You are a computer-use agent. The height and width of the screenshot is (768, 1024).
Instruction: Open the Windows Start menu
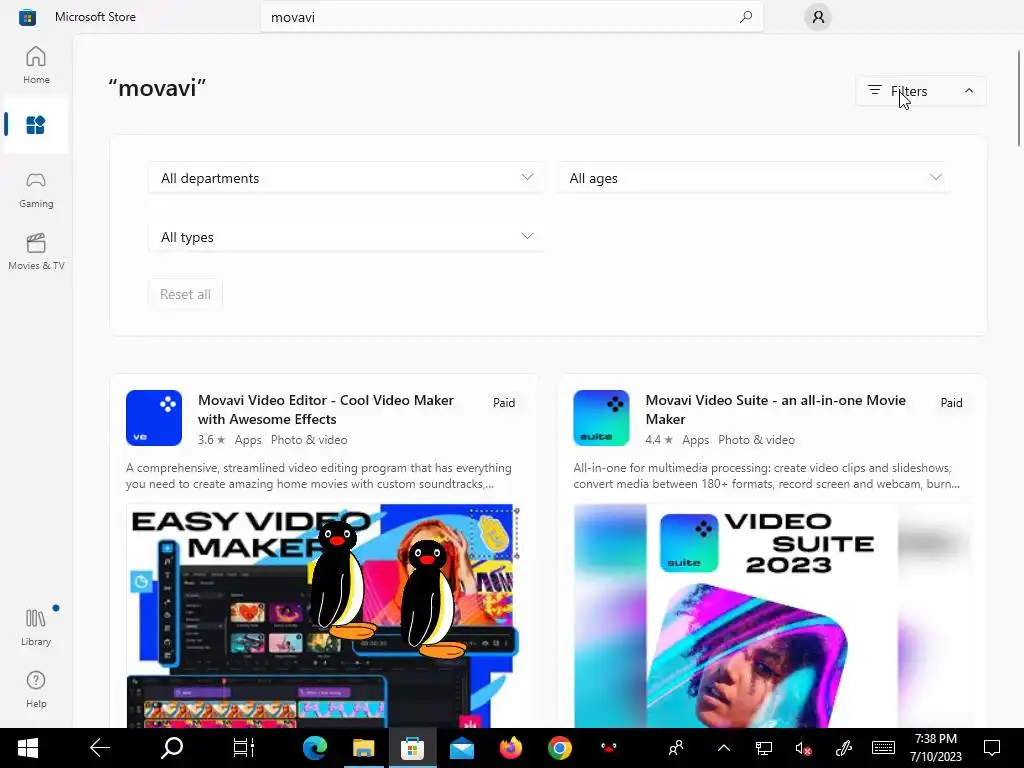pos(27,748)
